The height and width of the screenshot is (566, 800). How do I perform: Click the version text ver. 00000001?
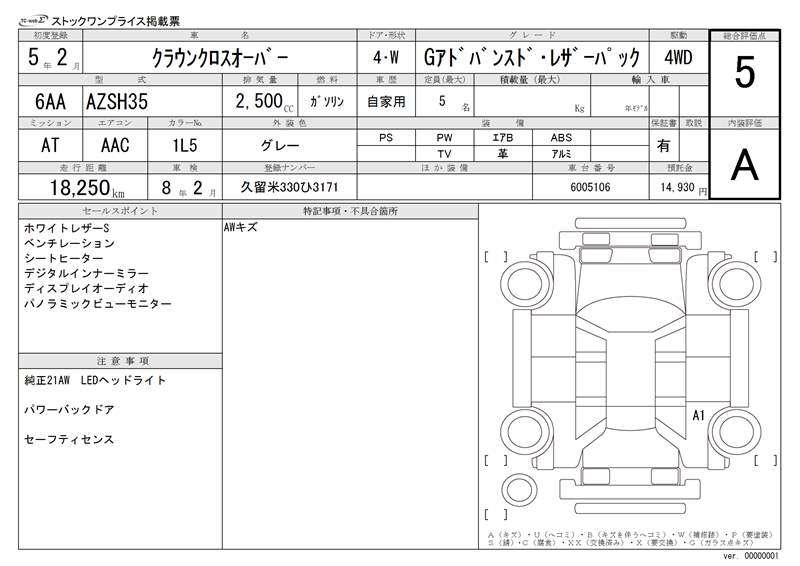pyautogui.click(x=751, y=556)
